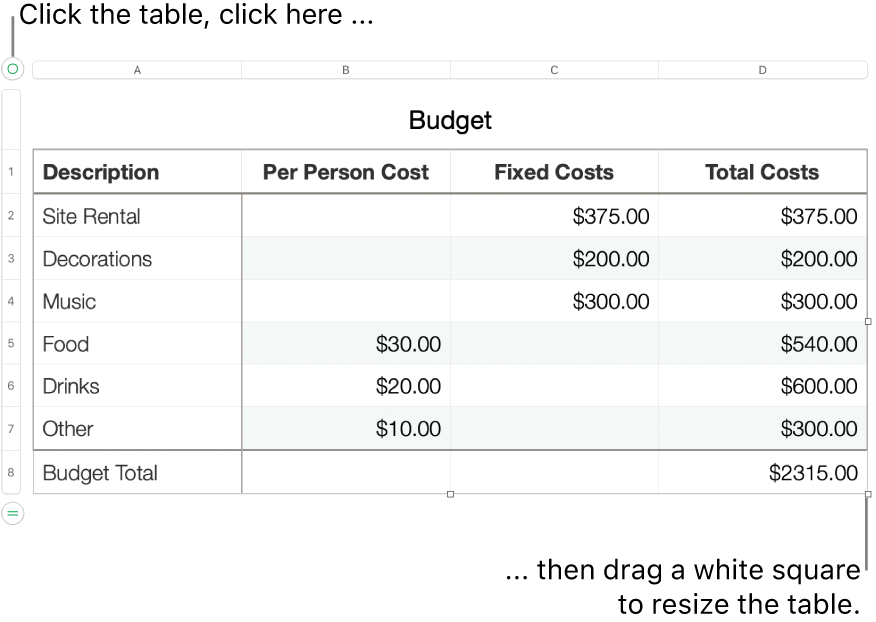Click the bottom-center column resize handle
This screenshot has height=622, width=876.
(449, 494)
